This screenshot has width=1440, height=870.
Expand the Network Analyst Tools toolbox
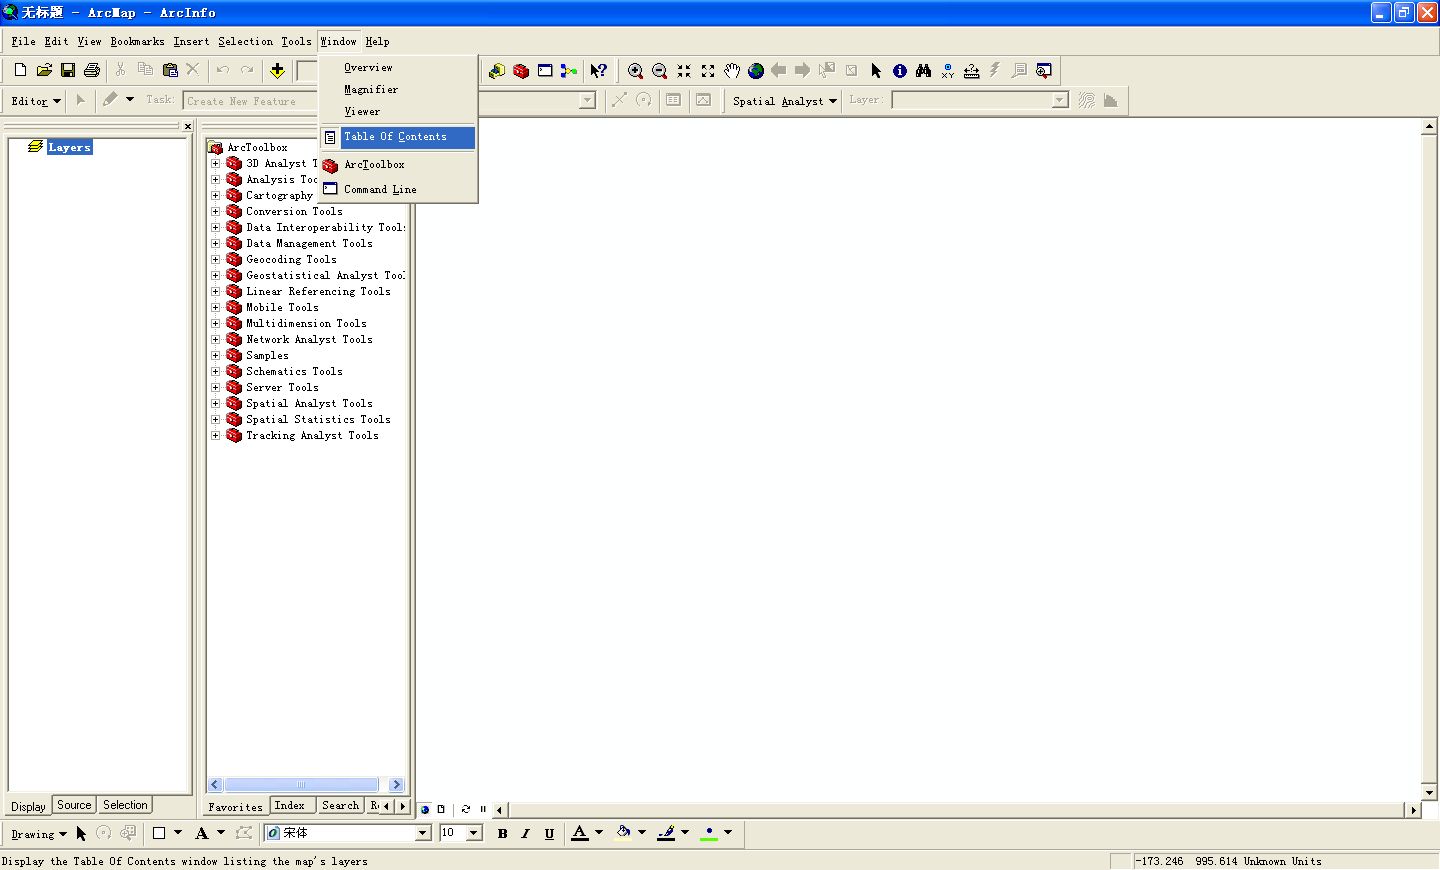[215, 339]
